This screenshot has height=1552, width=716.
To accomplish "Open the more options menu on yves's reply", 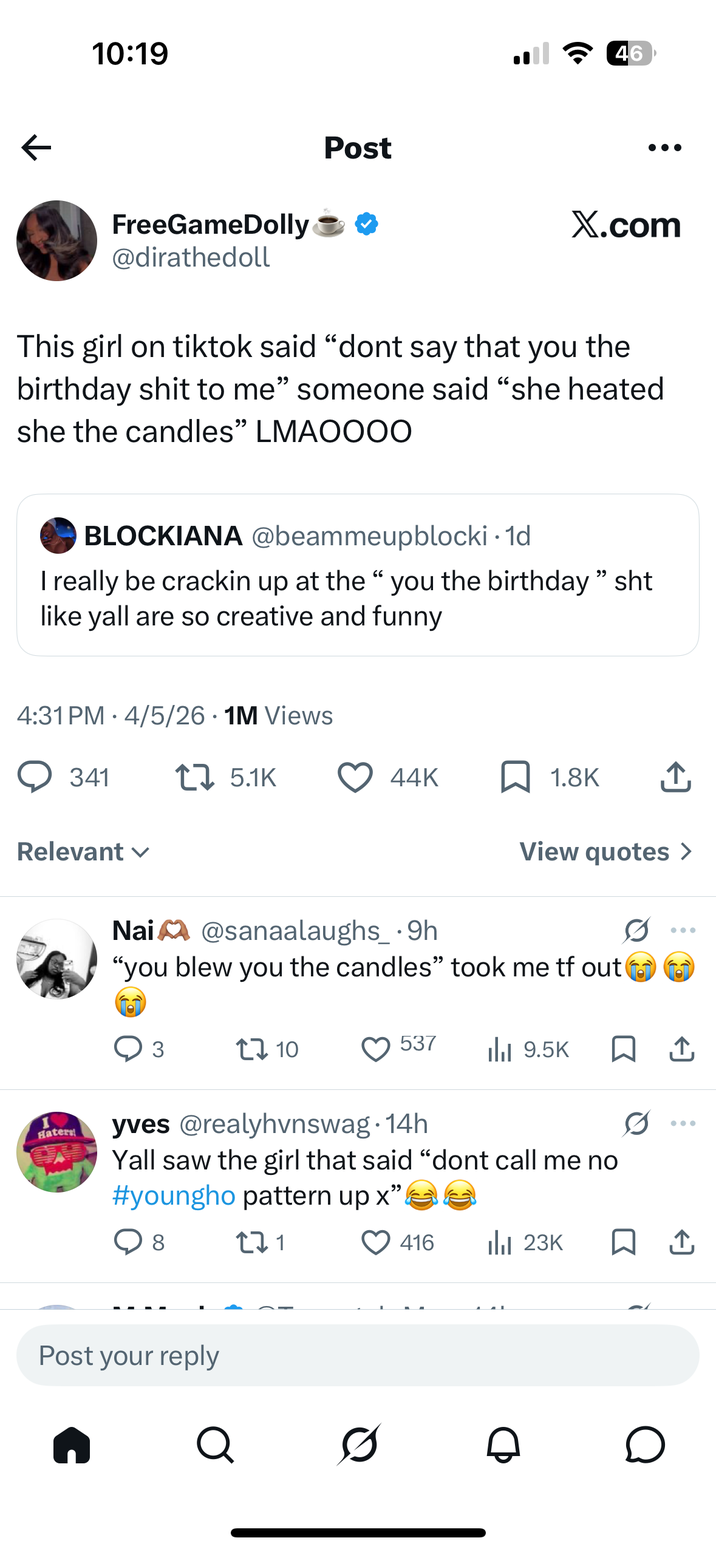I will 684,1123.
